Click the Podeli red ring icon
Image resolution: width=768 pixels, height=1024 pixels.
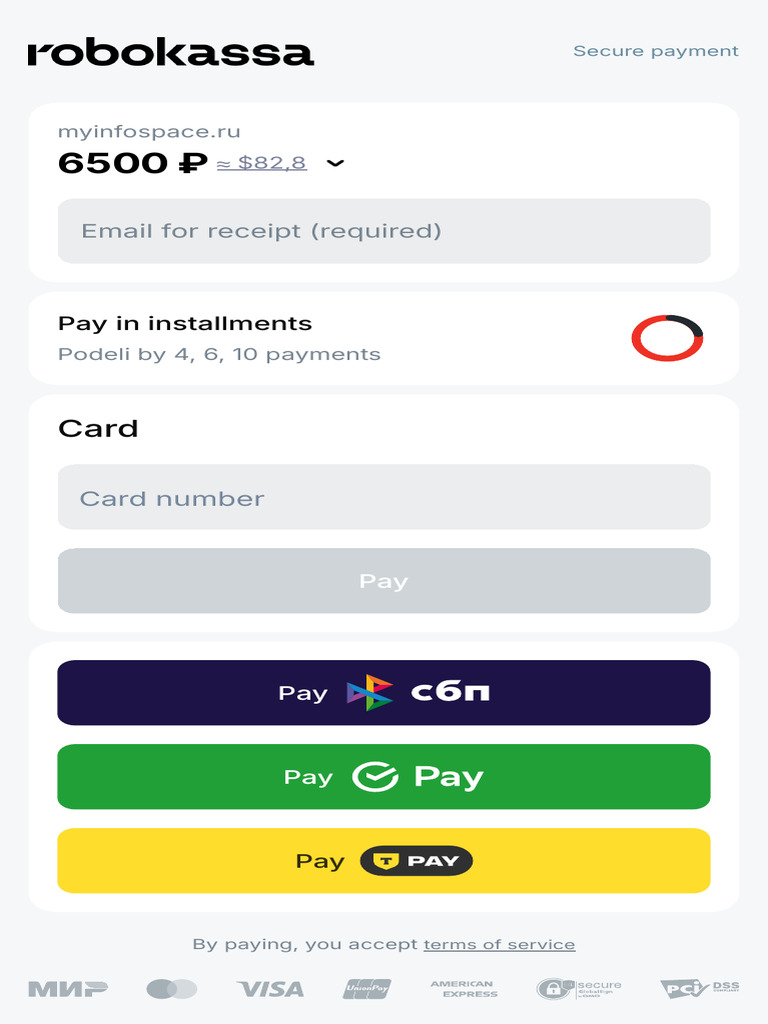[667, 338]
